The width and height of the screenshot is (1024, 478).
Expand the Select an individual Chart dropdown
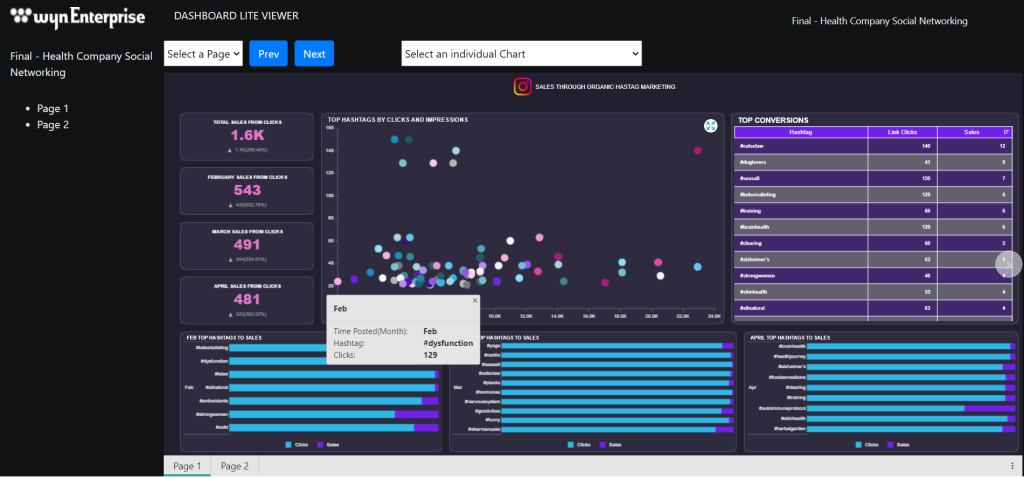[x=521, y=54]
